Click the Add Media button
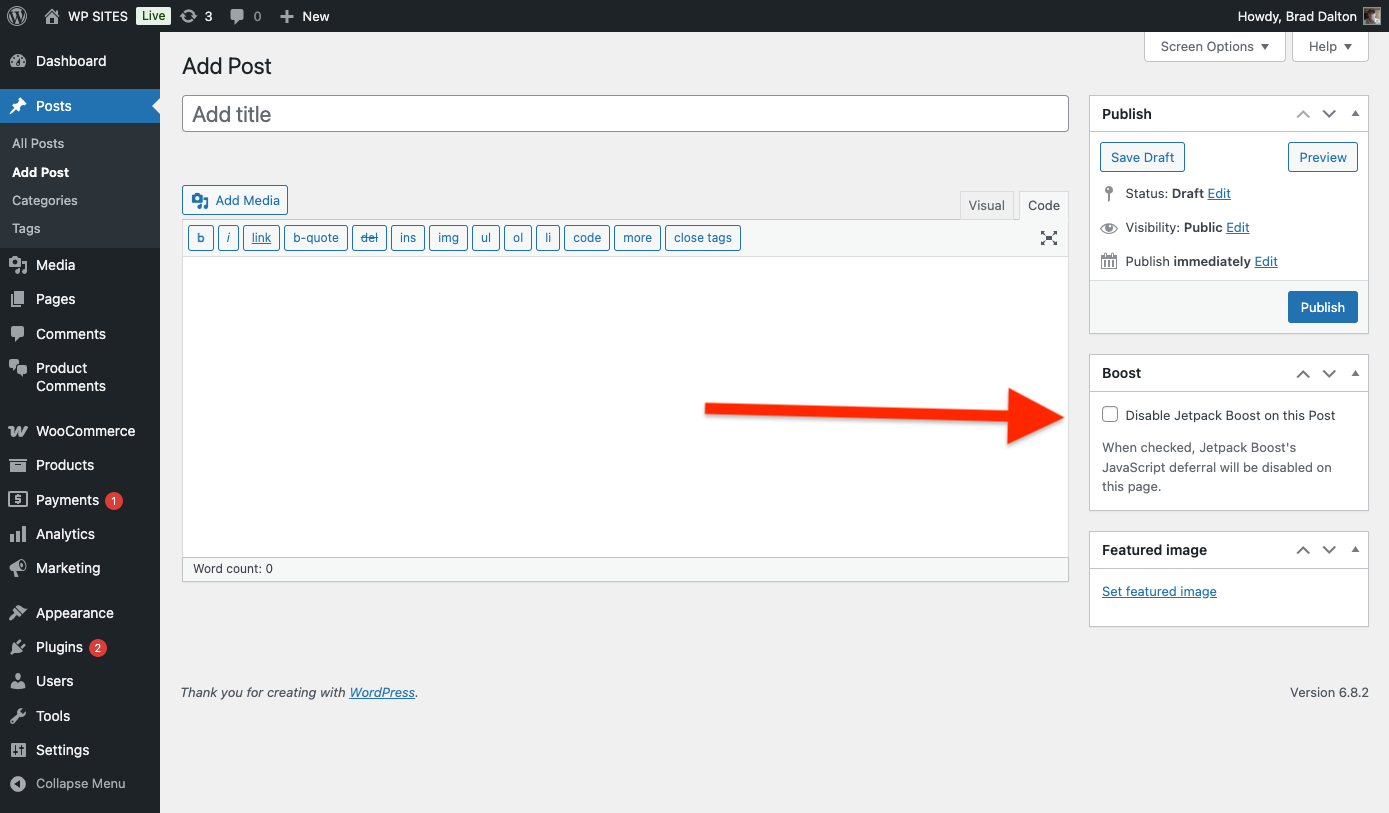 pos(235,200)
